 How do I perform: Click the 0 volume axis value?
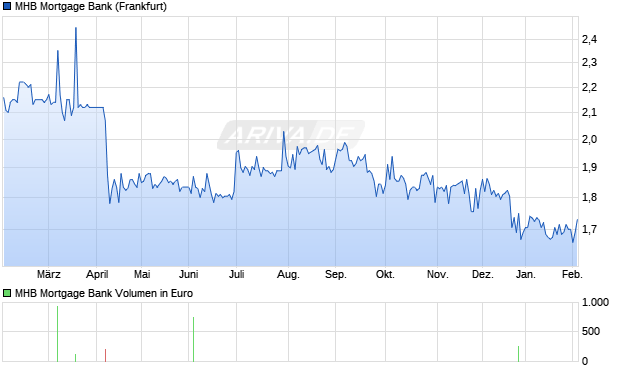[585, 361]
